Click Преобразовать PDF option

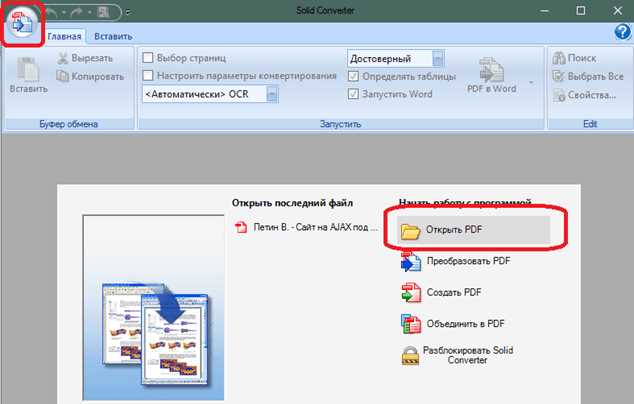coord(455,262)
